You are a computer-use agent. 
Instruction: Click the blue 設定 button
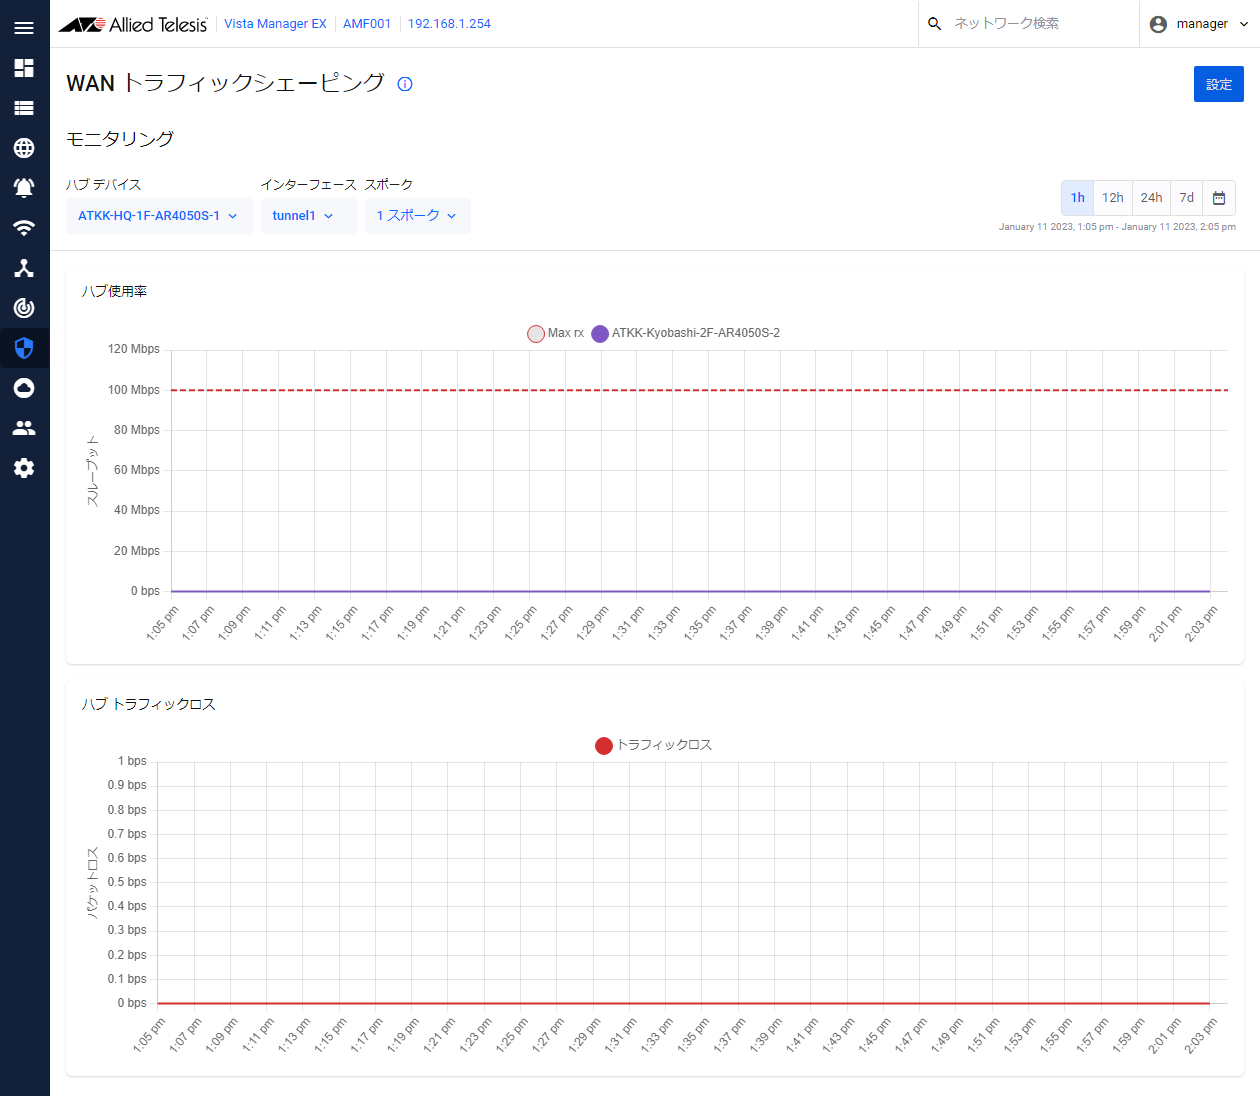pyautogui.click(x=1218, y=84)
